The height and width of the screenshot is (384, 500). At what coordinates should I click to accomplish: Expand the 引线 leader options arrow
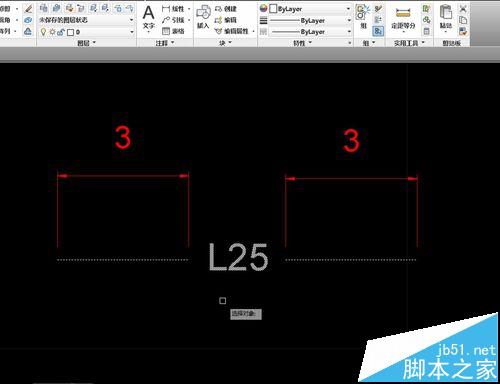189,20
